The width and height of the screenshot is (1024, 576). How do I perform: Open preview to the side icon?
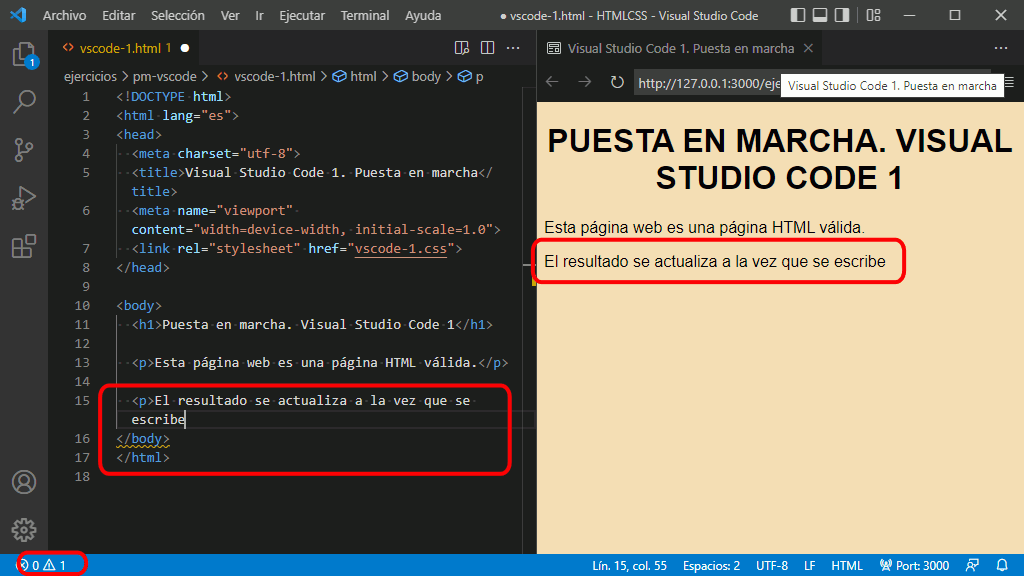click(462, 48)
